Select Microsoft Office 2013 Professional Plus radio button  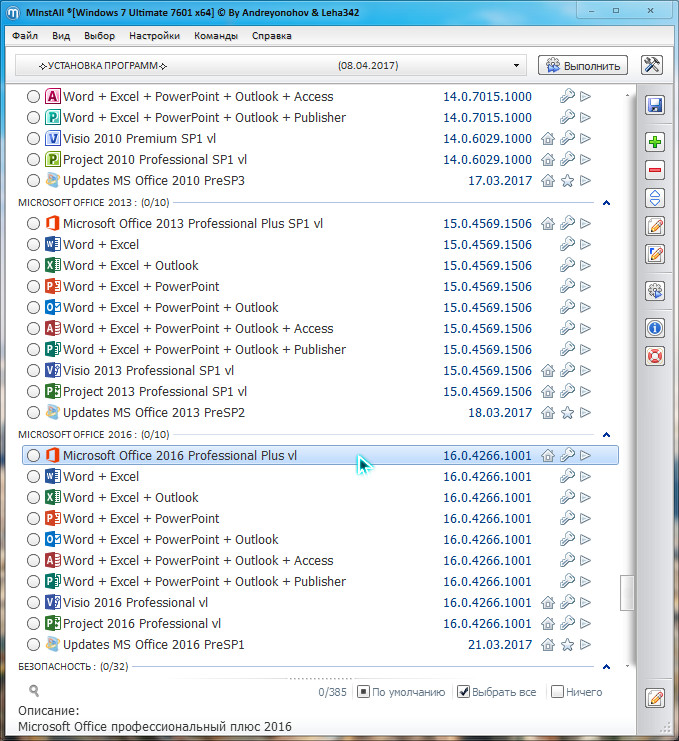pyautogui.click(x=33, y=224)
